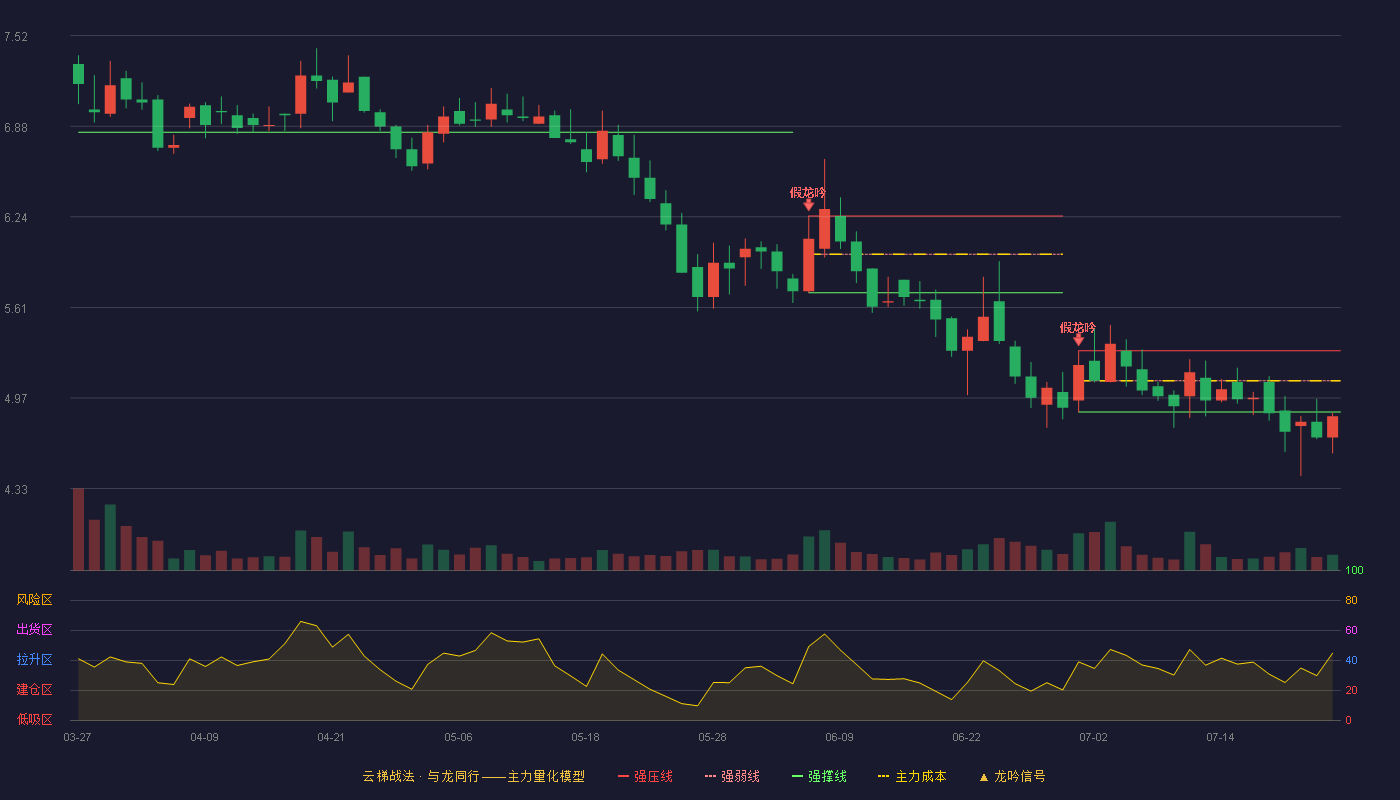Click the 出货区 axis label
The width and height of the screenshot is (1400, 800).
(x=34, y=630)
